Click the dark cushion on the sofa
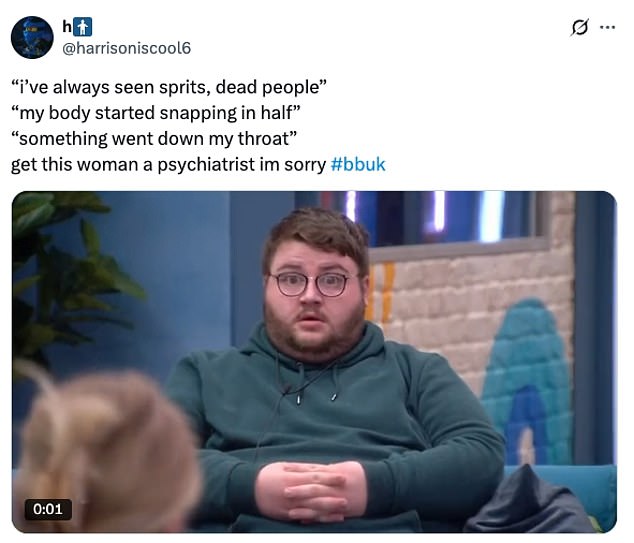This screenshot has width=634, height=543. tap(530, 503)
